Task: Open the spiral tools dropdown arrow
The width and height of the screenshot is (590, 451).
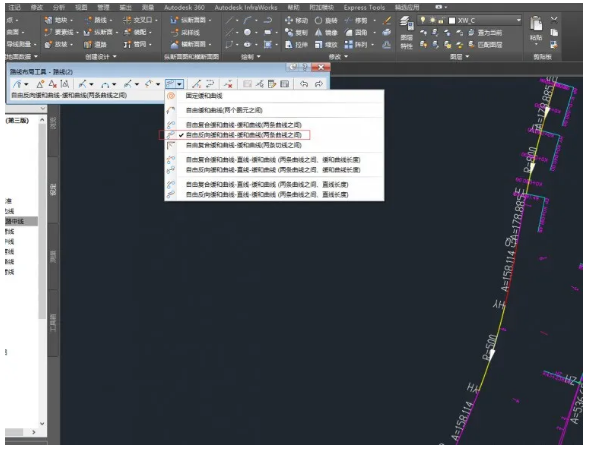Action: [x=180, y=84]
